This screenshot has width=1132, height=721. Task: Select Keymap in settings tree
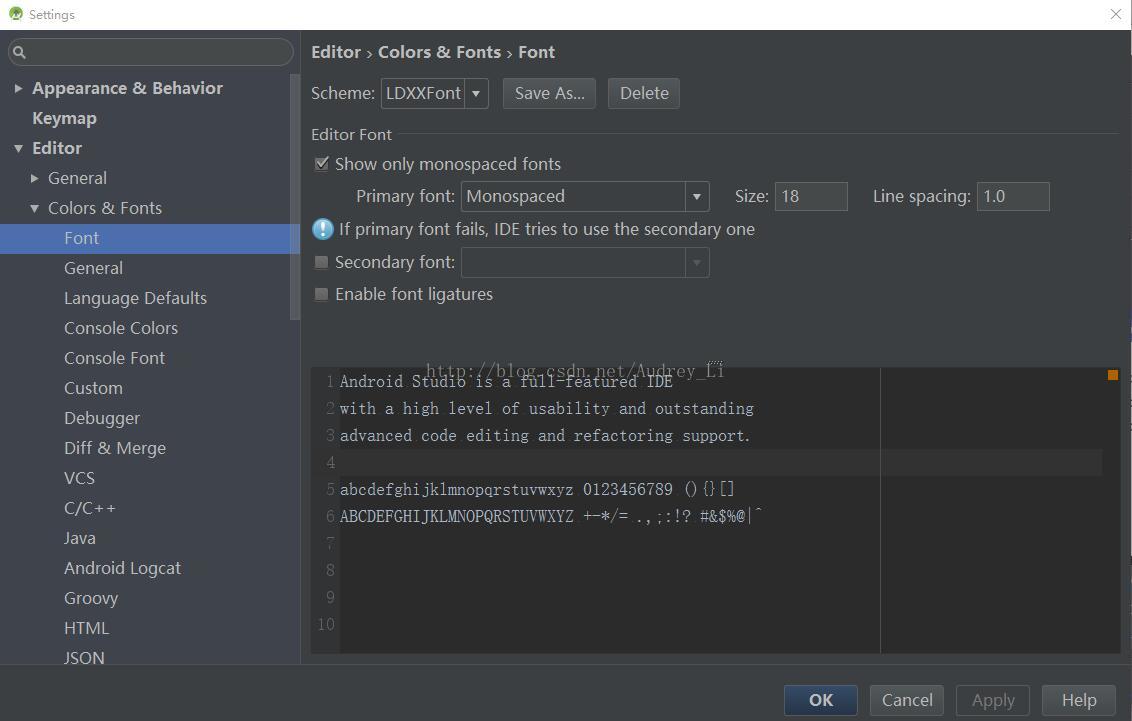pyautogui.click(x=64, y=118)
